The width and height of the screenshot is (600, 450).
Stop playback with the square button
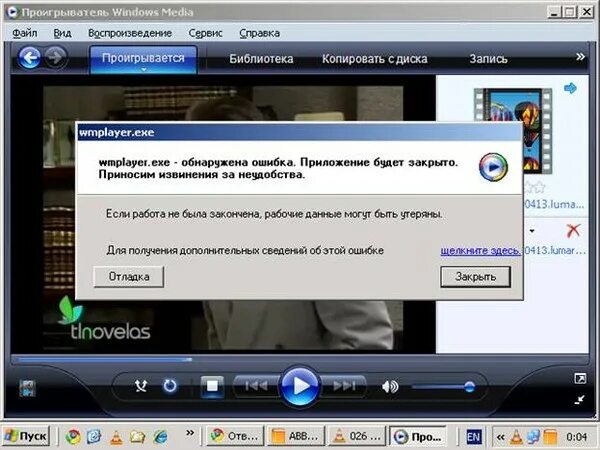click(212, 386)
